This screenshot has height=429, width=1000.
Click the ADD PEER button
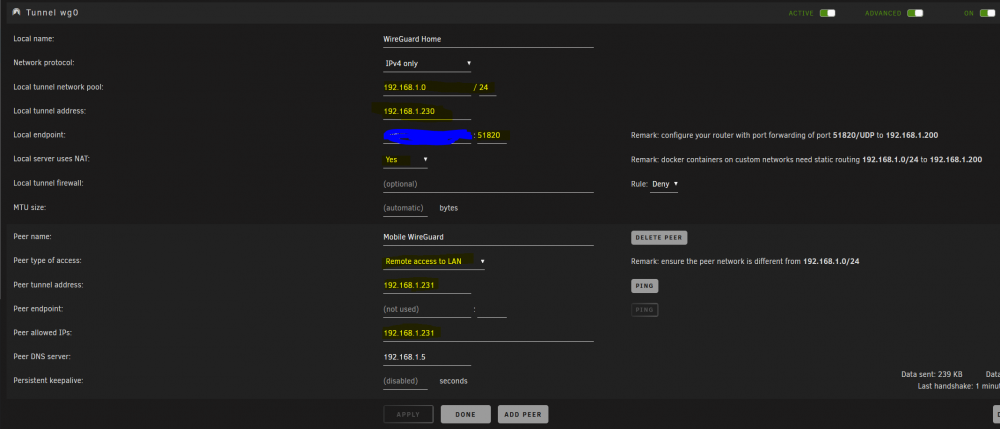click(523, 414)
